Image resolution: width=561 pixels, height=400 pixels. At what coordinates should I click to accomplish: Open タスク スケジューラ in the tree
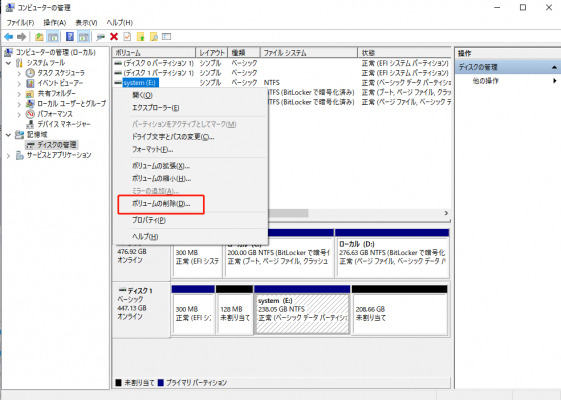[x=61, y=73]
